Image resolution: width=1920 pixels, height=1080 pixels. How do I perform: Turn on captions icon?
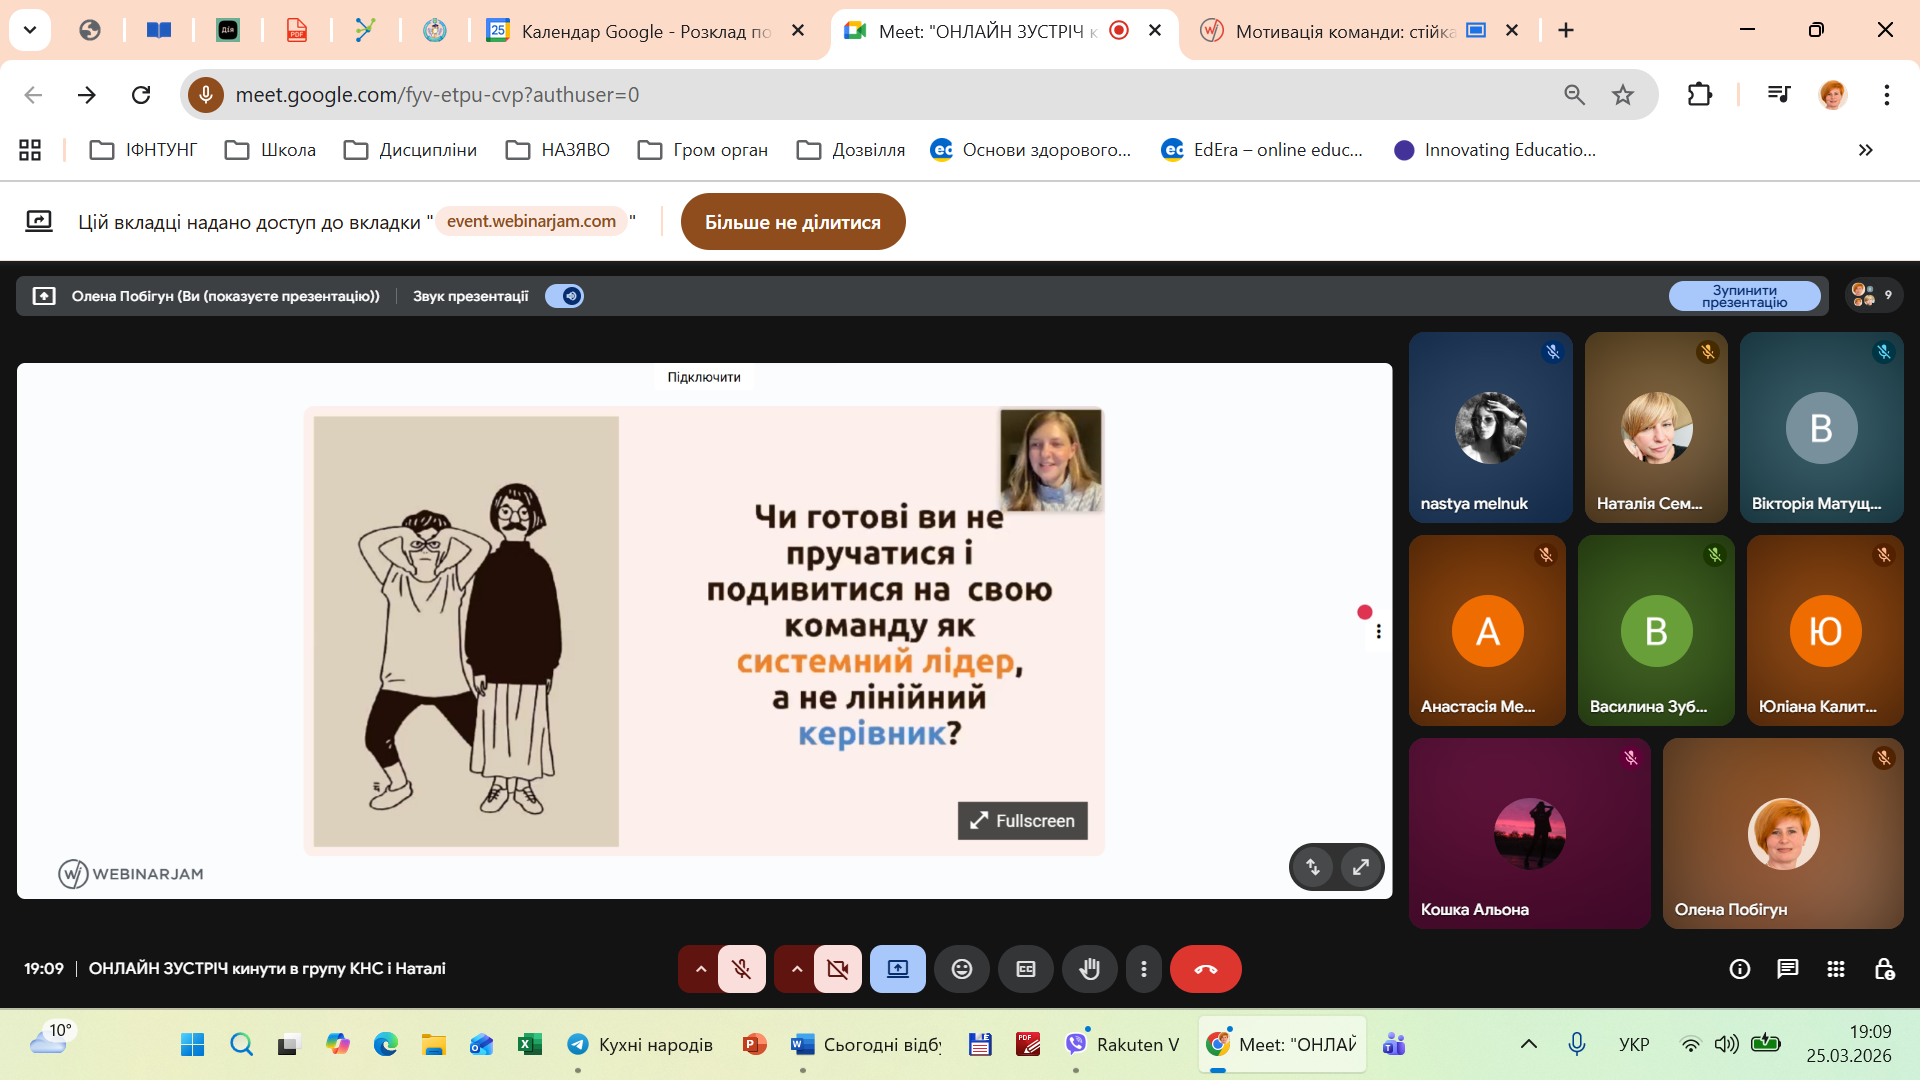click(x=1025, y=969)
